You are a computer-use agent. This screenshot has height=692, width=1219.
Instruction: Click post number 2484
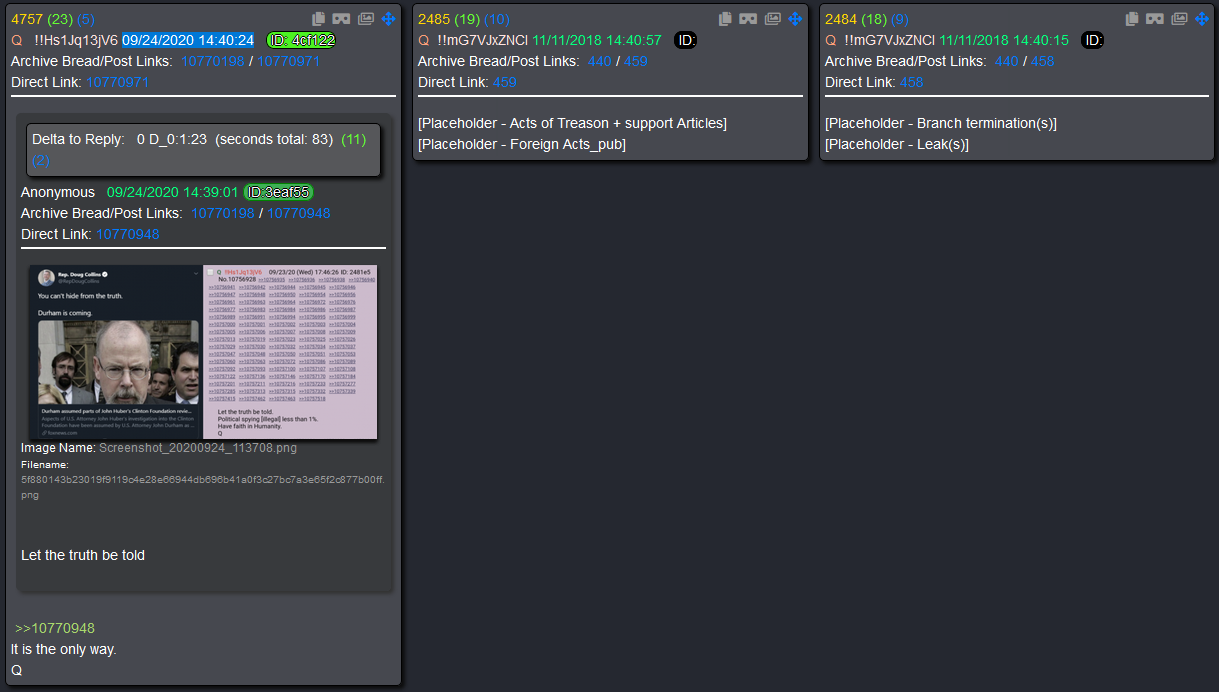click(841, 19)
